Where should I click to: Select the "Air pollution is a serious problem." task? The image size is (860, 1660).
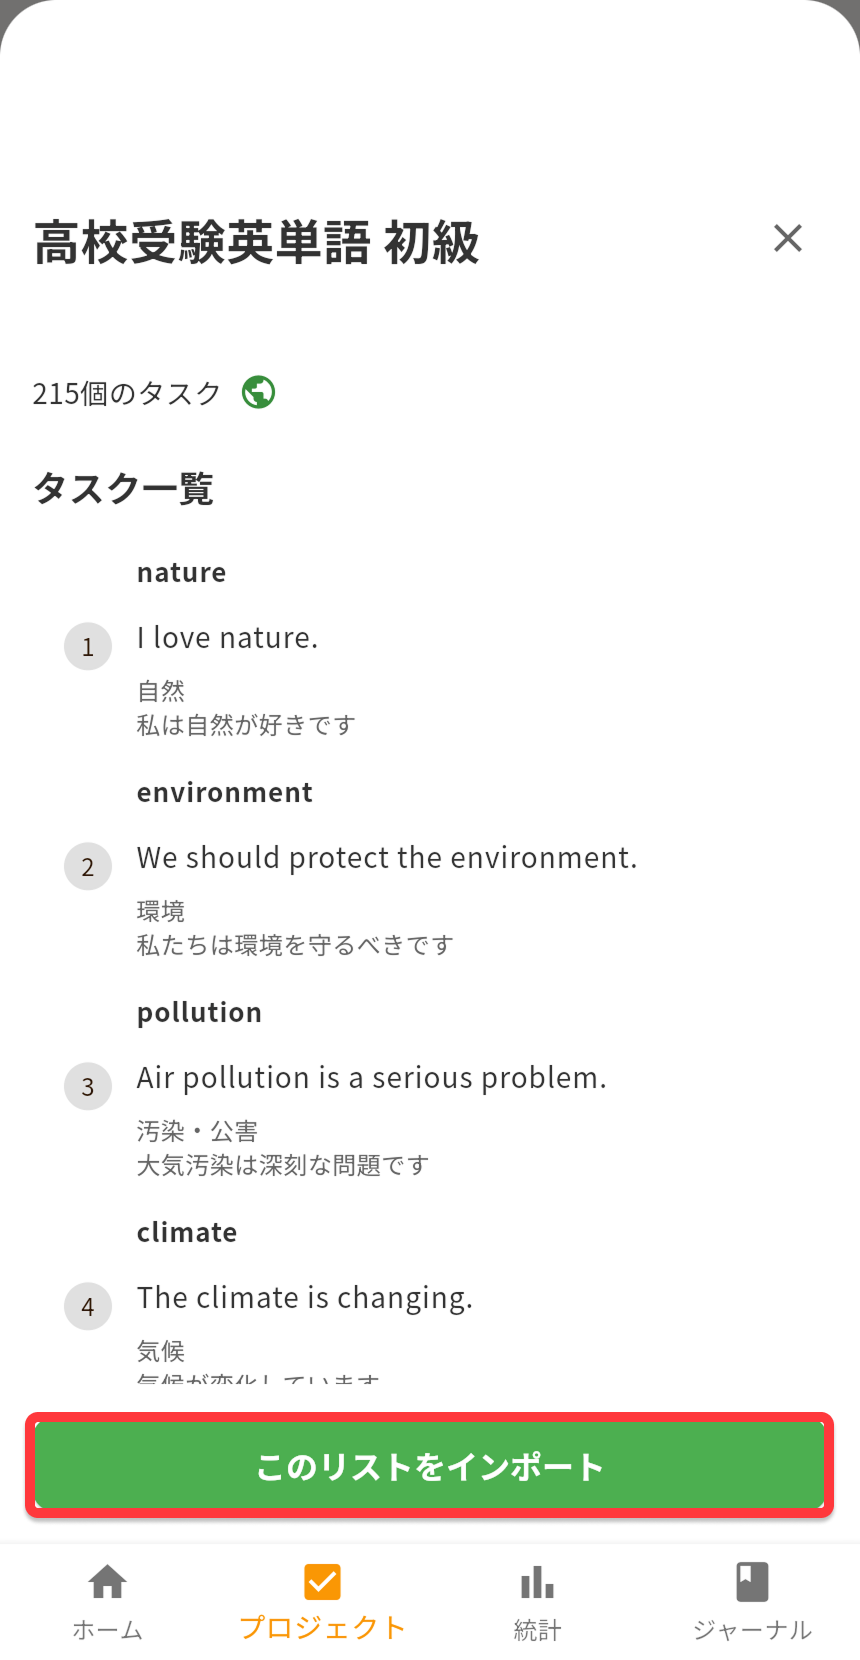click(x=371, y=1078)
